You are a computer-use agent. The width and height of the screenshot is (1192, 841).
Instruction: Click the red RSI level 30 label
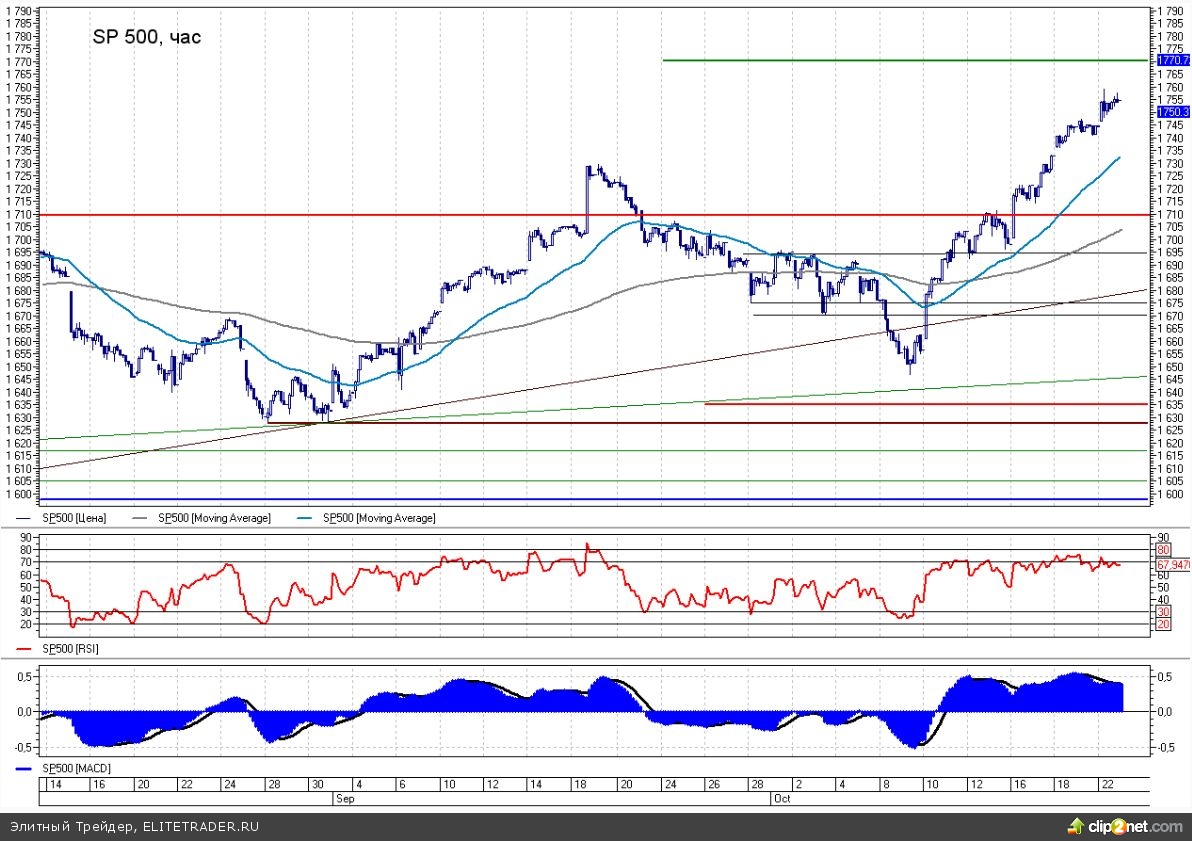click(x=1162, y=611)
